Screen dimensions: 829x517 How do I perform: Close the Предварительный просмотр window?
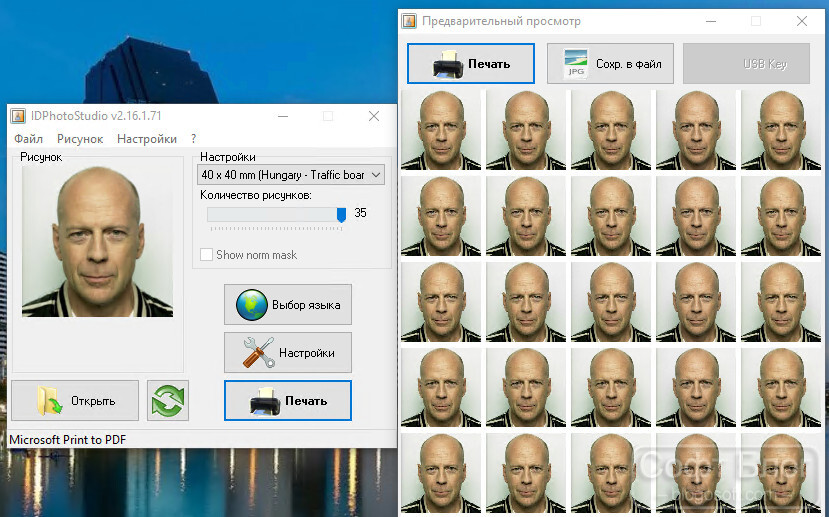(802, 21)
